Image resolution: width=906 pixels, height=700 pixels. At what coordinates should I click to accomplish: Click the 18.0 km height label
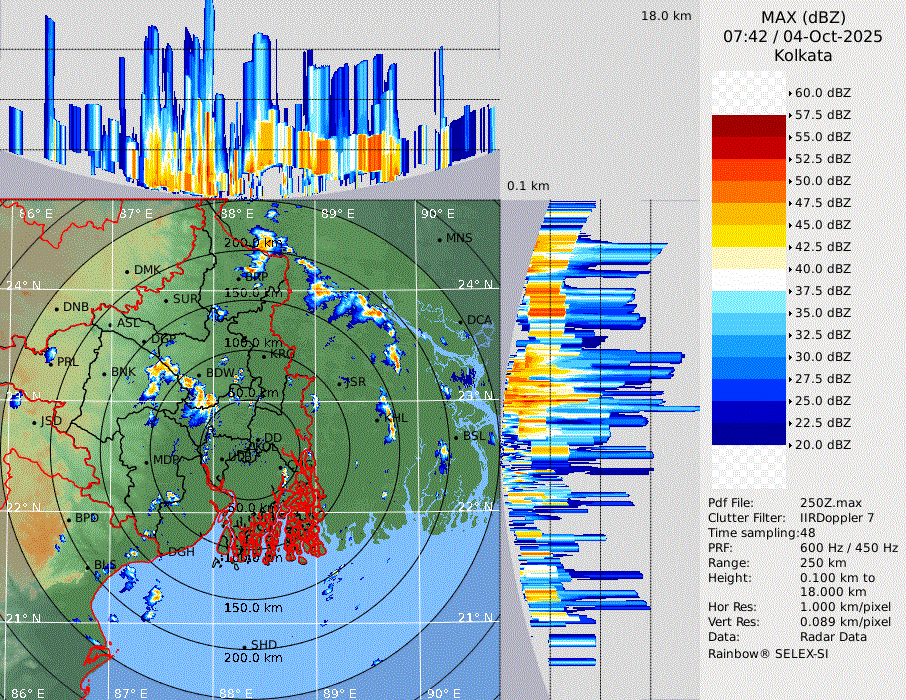(666, 16)
